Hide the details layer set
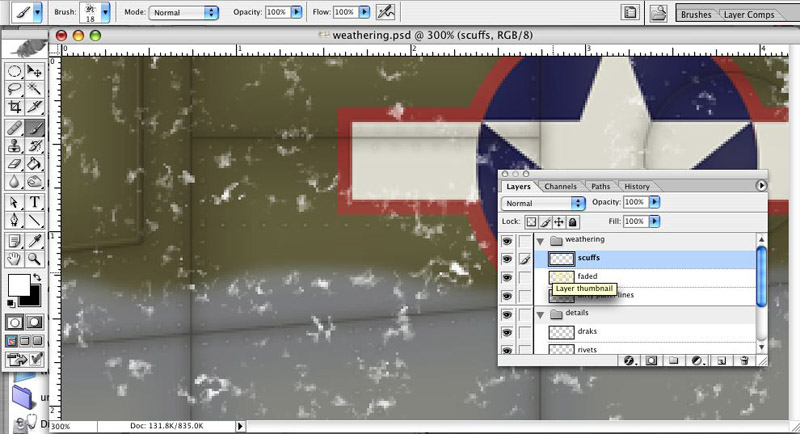Screen dimensions: 800x434 coord(507,314)
